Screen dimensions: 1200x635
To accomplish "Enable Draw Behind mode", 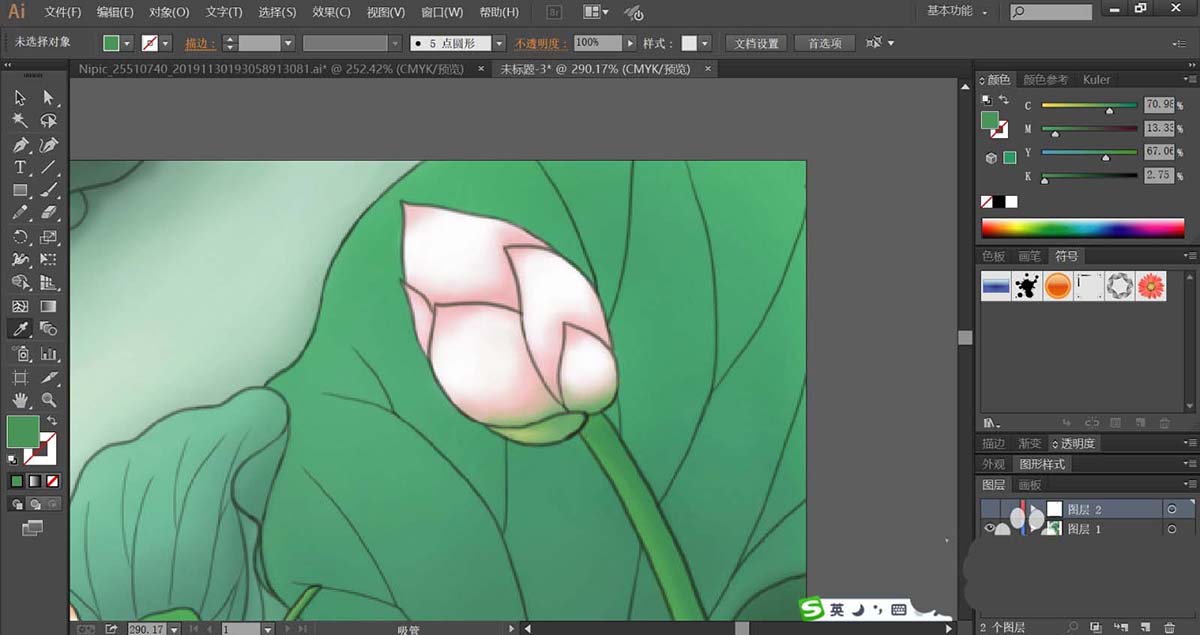I will tap(34, 504).
